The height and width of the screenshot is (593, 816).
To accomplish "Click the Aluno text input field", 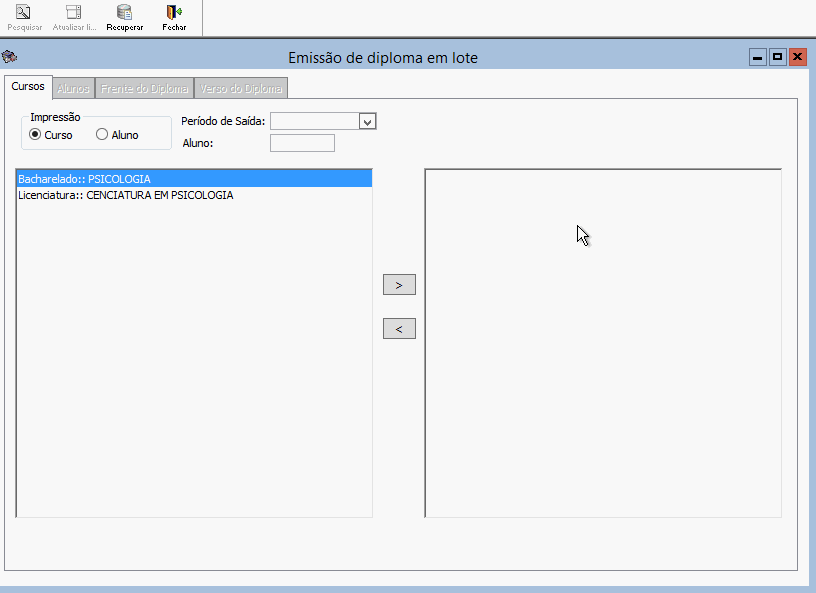I will [302, 143].
